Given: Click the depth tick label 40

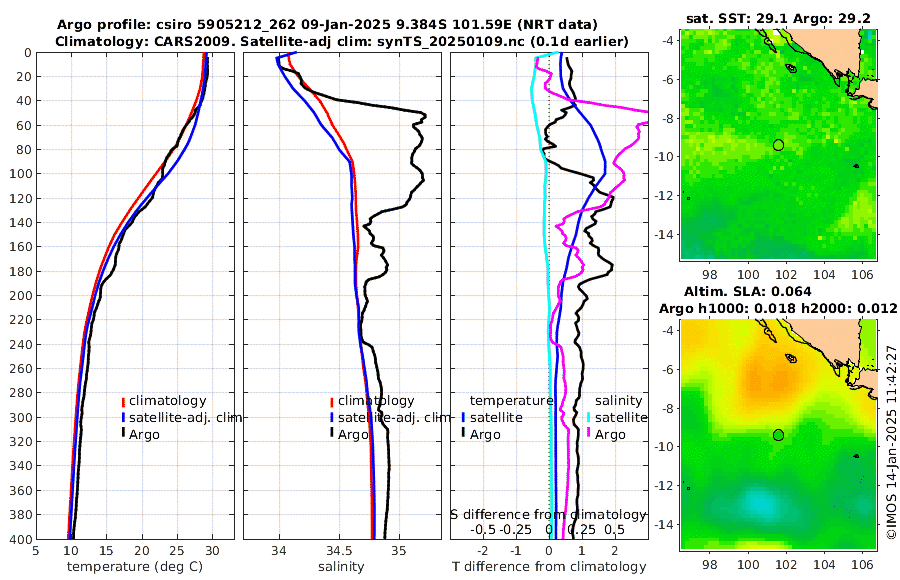Looking at the screenshot, I should (x=24, y=101).
